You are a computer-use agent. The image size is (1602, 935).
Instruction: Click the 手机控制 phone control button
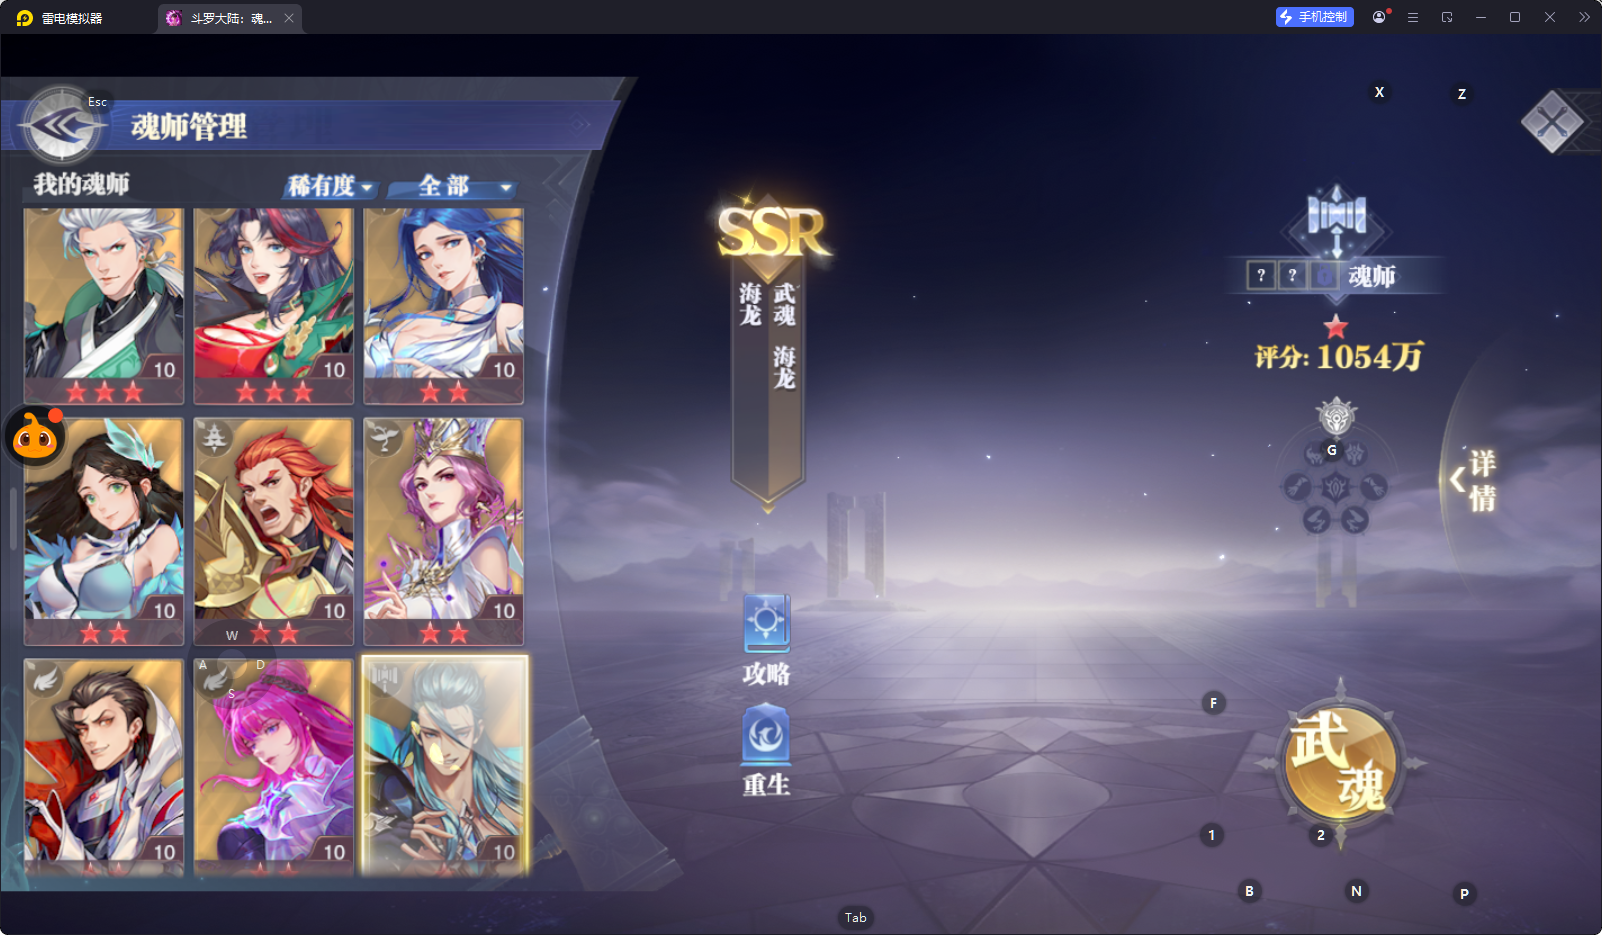click(x=1314, y=17)
